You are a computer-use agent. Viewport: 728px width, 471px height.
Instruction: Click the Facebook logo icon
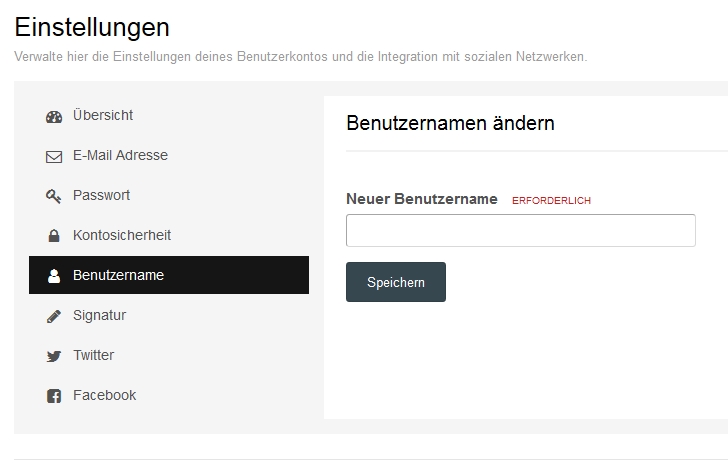54,396
